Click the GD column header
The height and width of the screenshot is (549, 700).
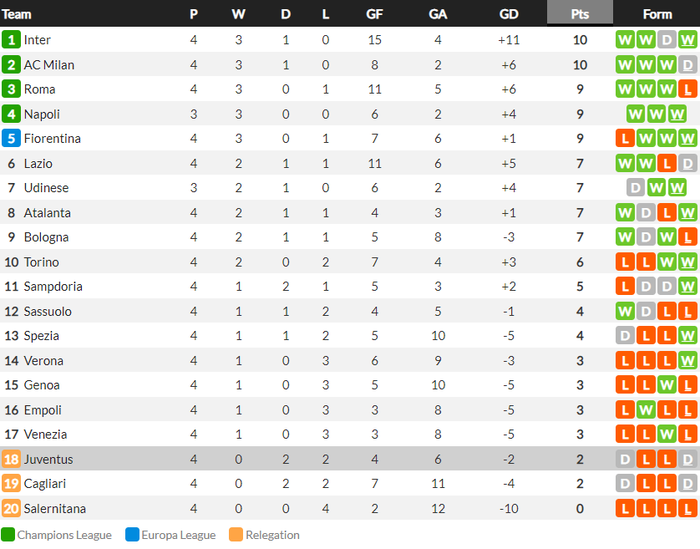click(x=508, y=14)
